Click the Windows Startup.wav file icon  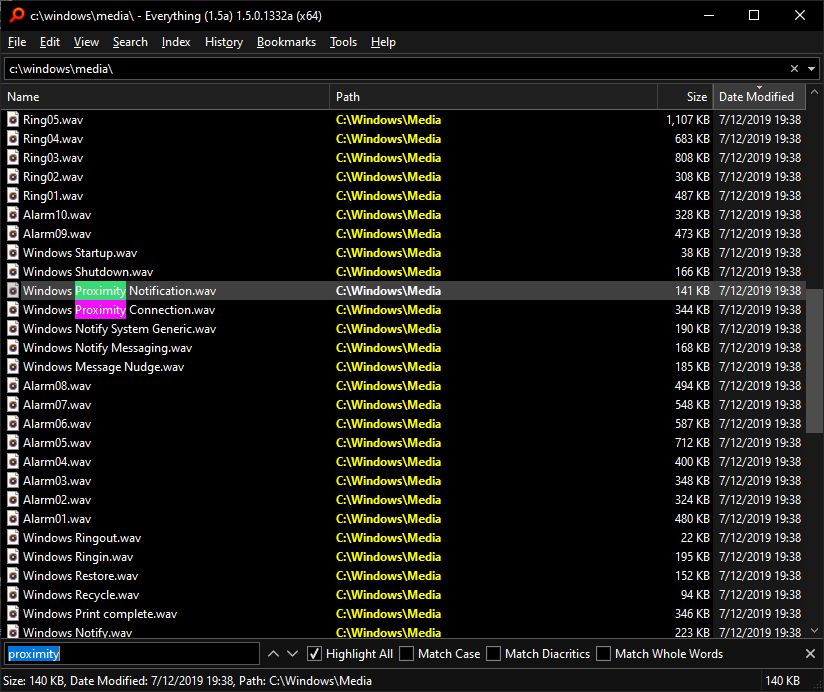[x=13, y=253]
